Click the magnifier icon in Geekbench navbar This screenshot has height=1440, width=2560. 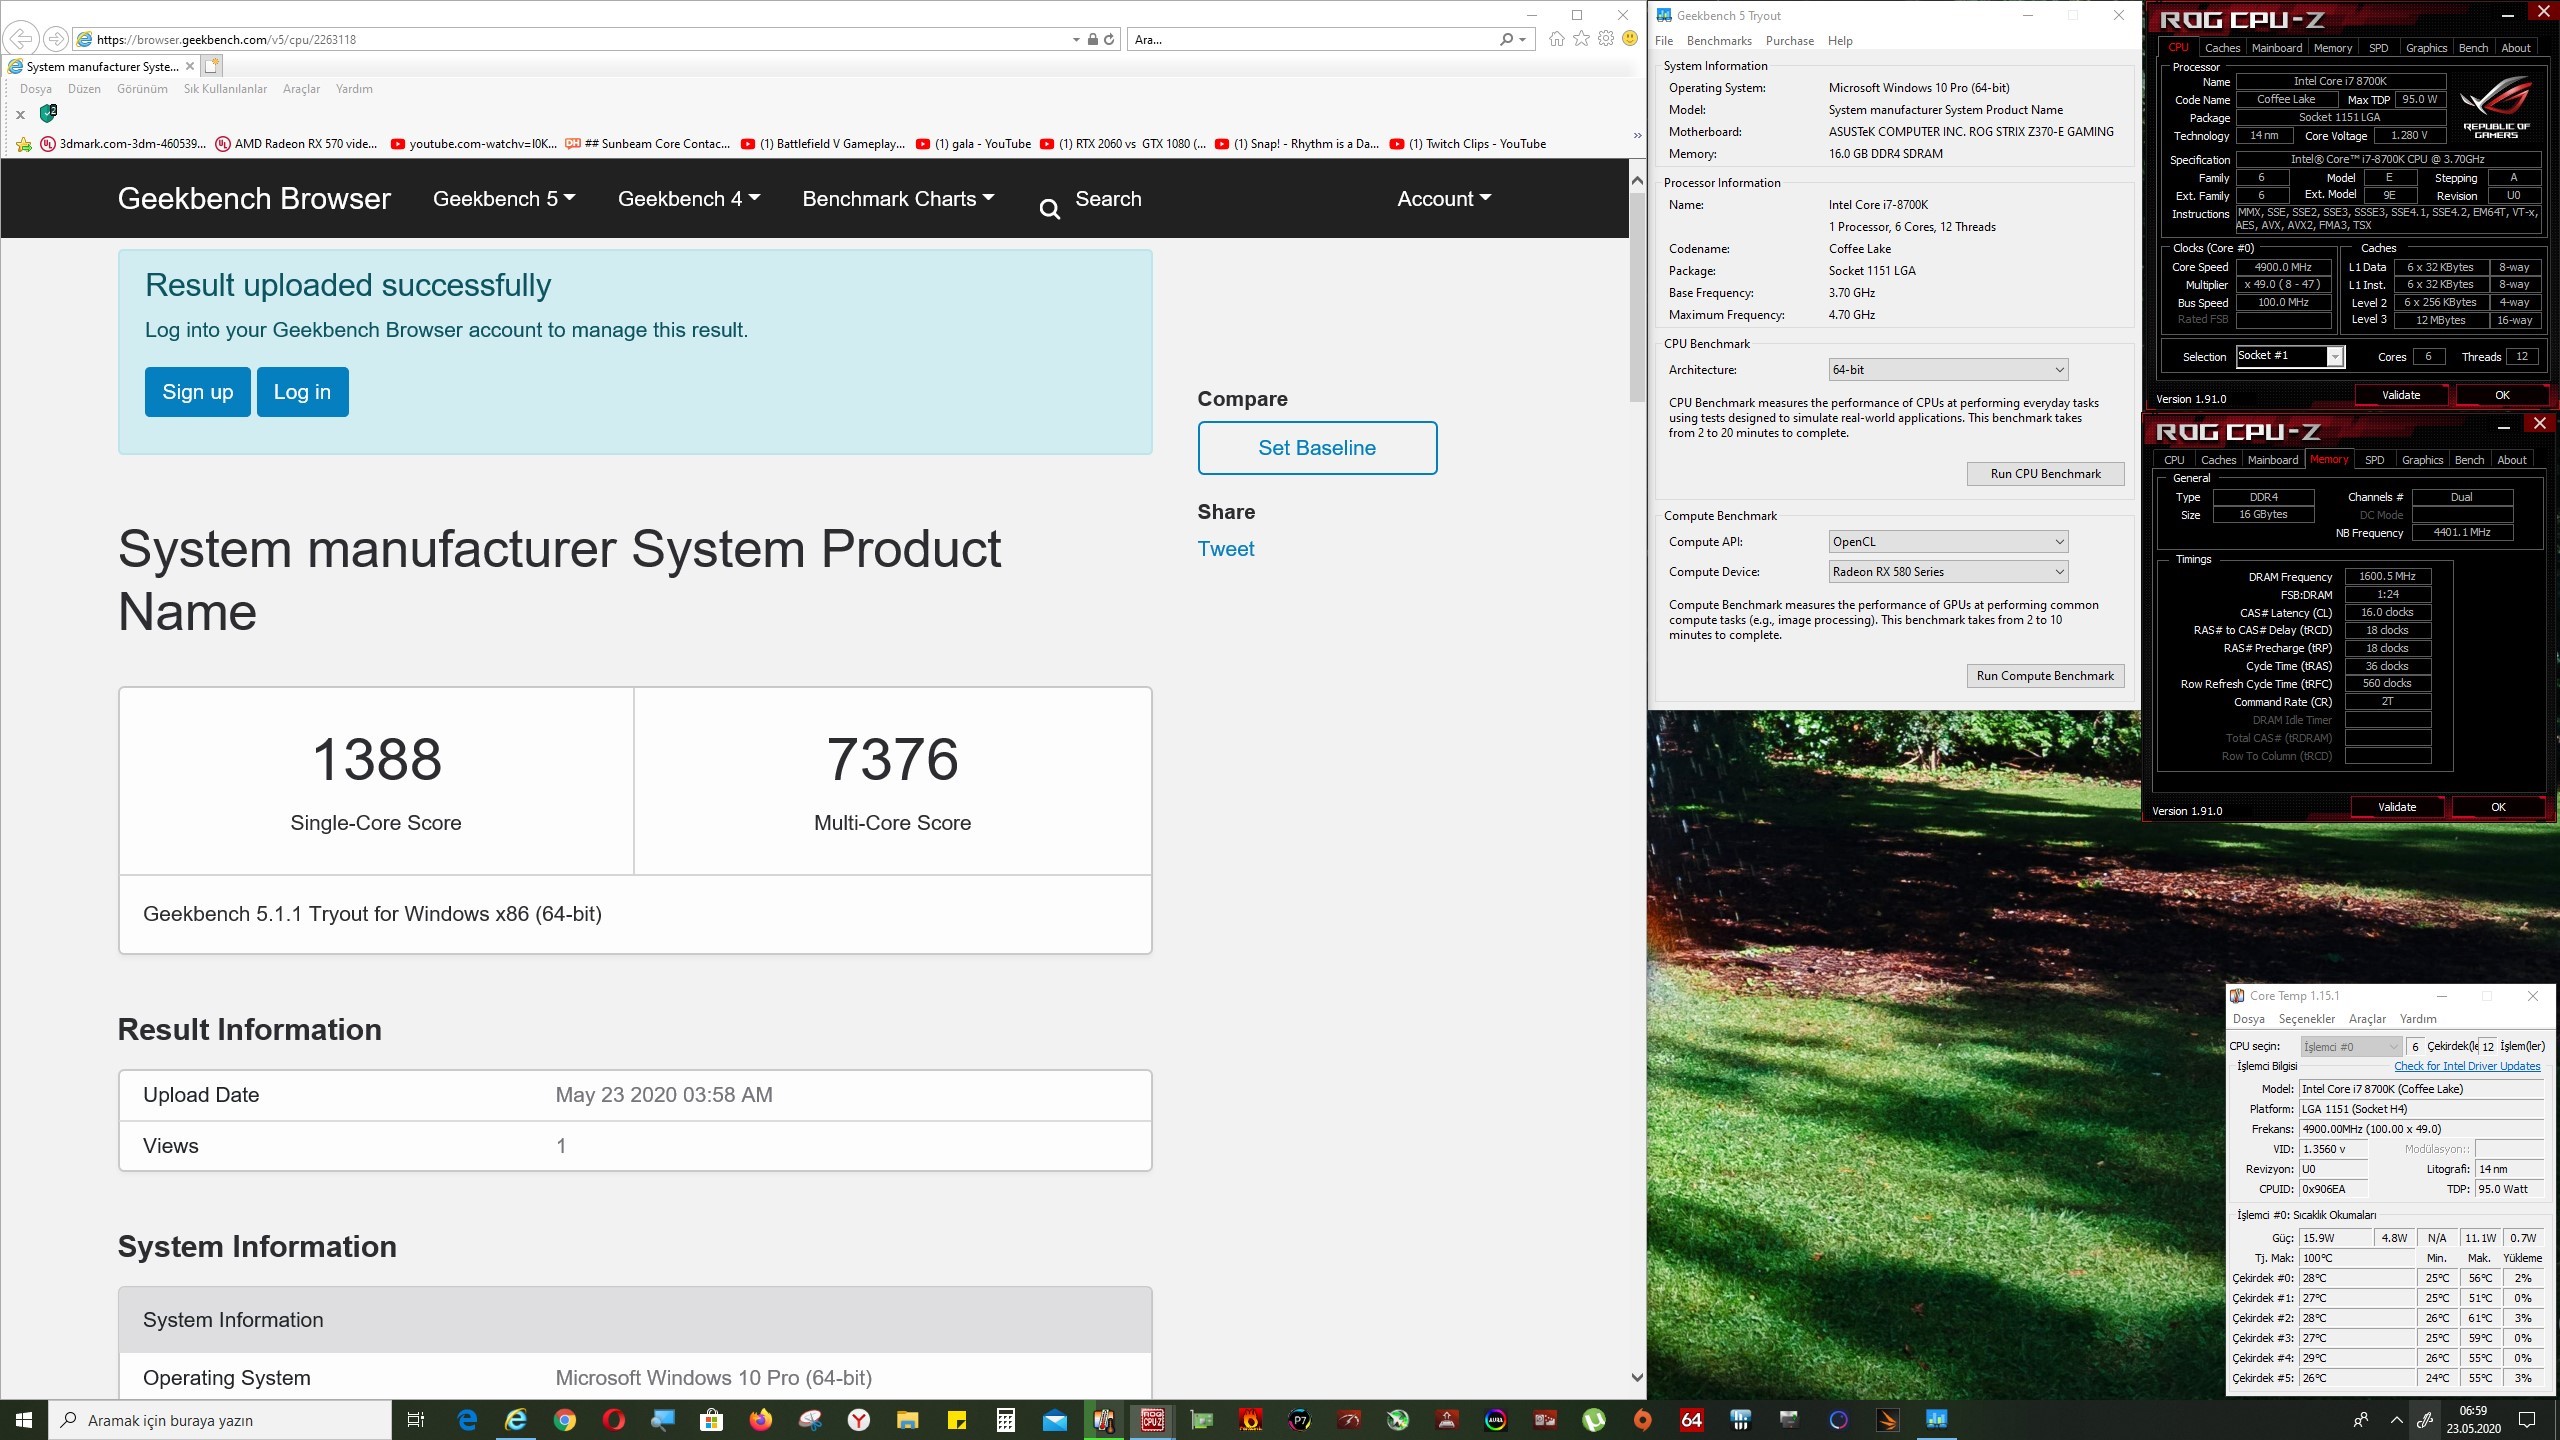1049,209
